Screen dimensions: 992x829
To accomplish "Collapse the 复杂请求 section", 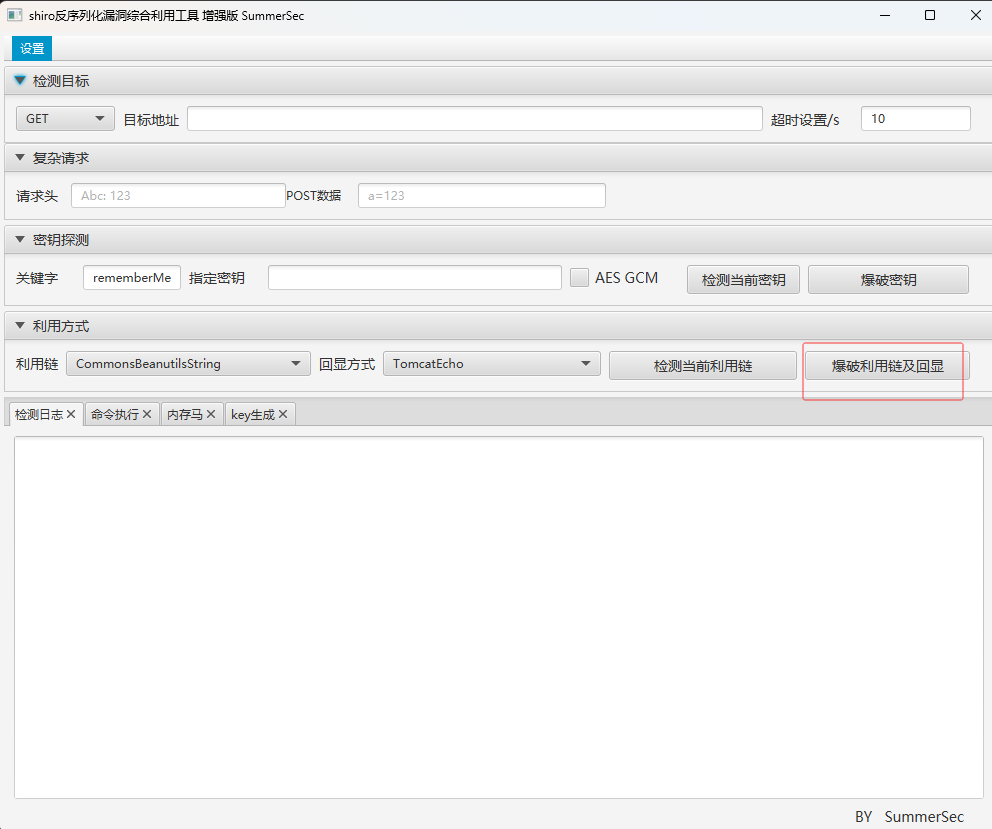I will 20,158.
